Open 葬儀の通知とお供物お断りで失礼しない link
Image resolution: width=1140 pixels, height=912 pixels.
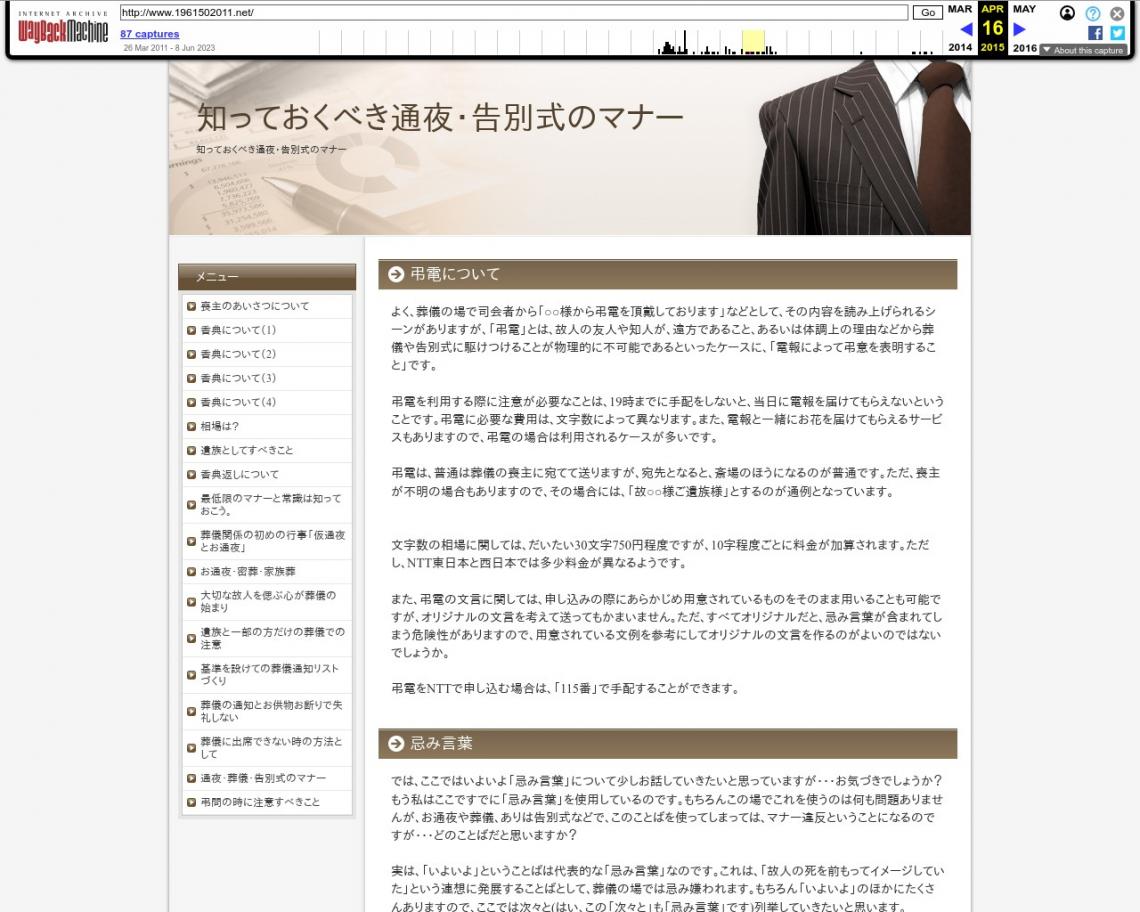pyautogui.click(x=271, y=711)
